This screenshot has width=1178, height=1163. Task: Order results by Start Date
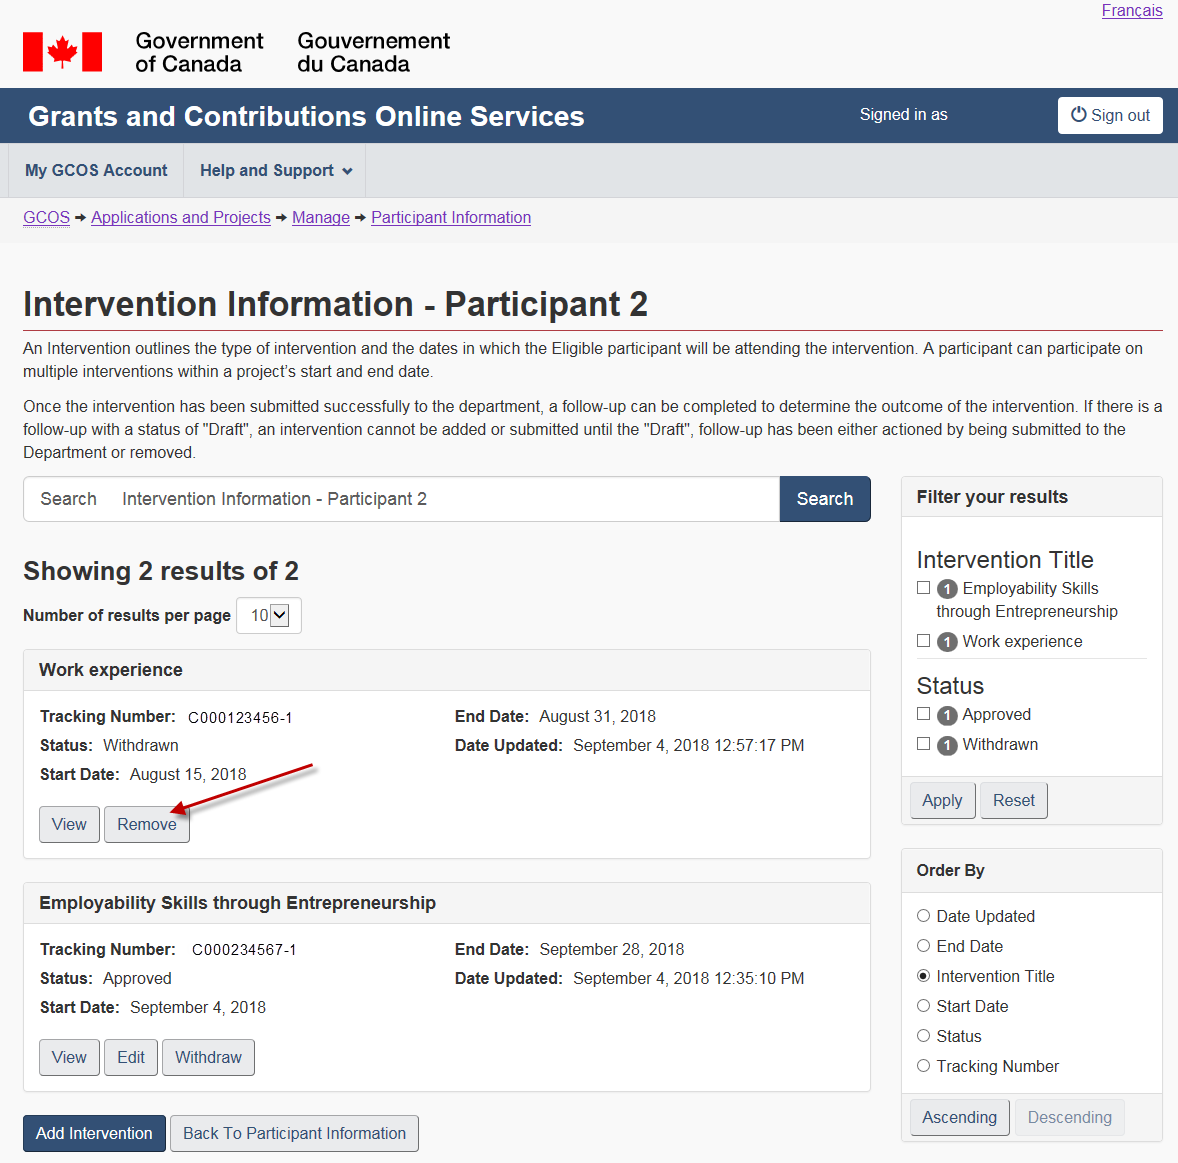923,1006
